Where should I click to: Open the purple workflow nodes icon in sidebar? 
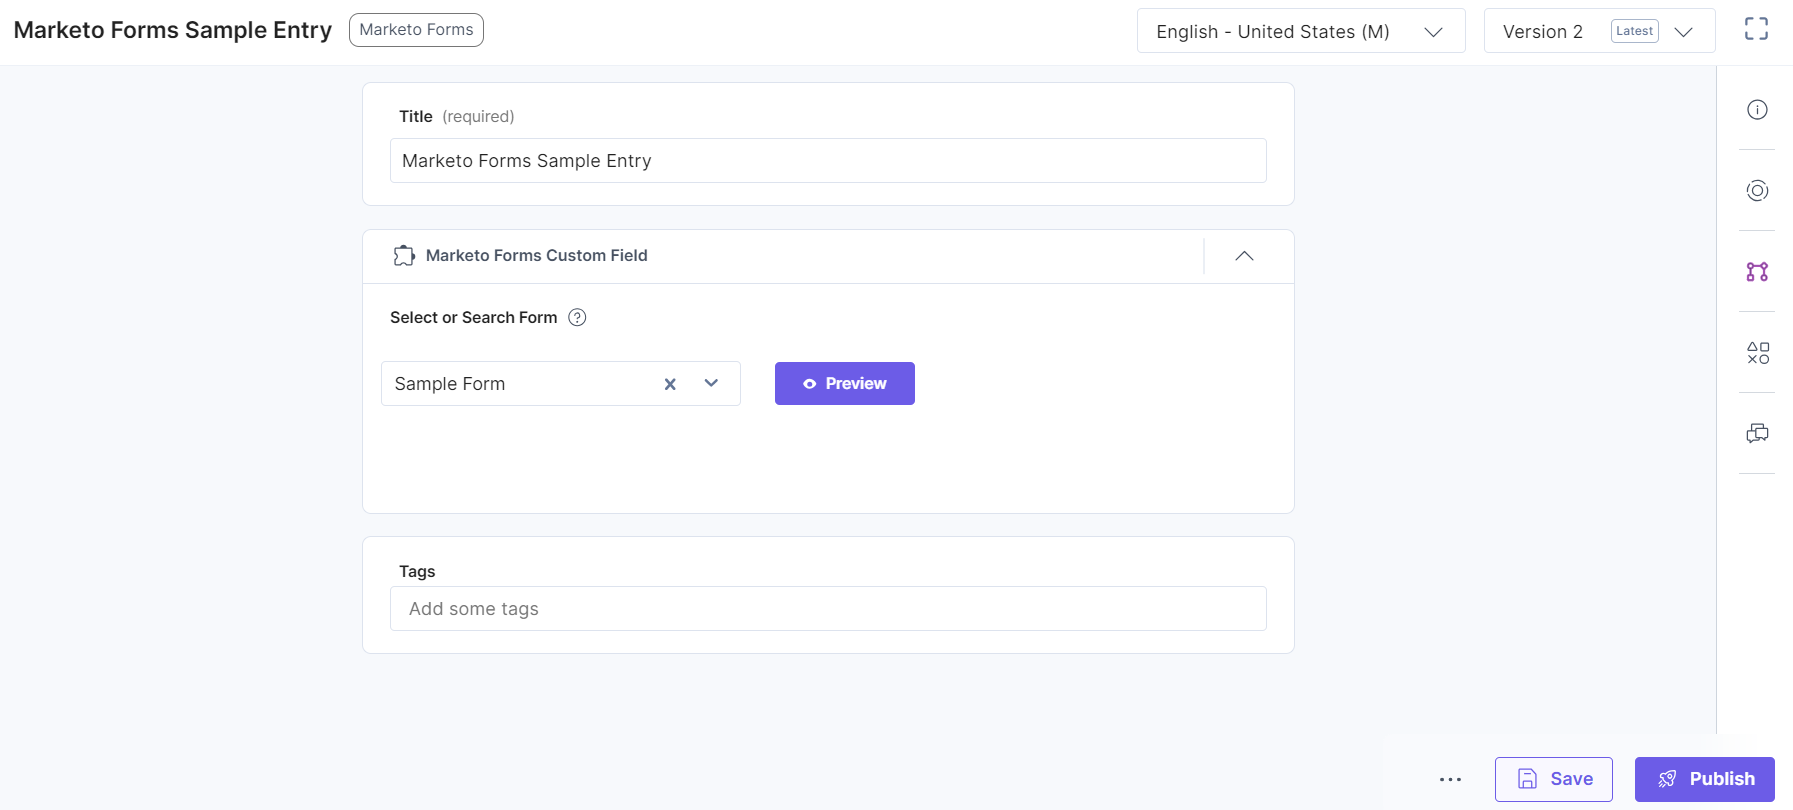pyautogui.click(x=1757, y=271)
